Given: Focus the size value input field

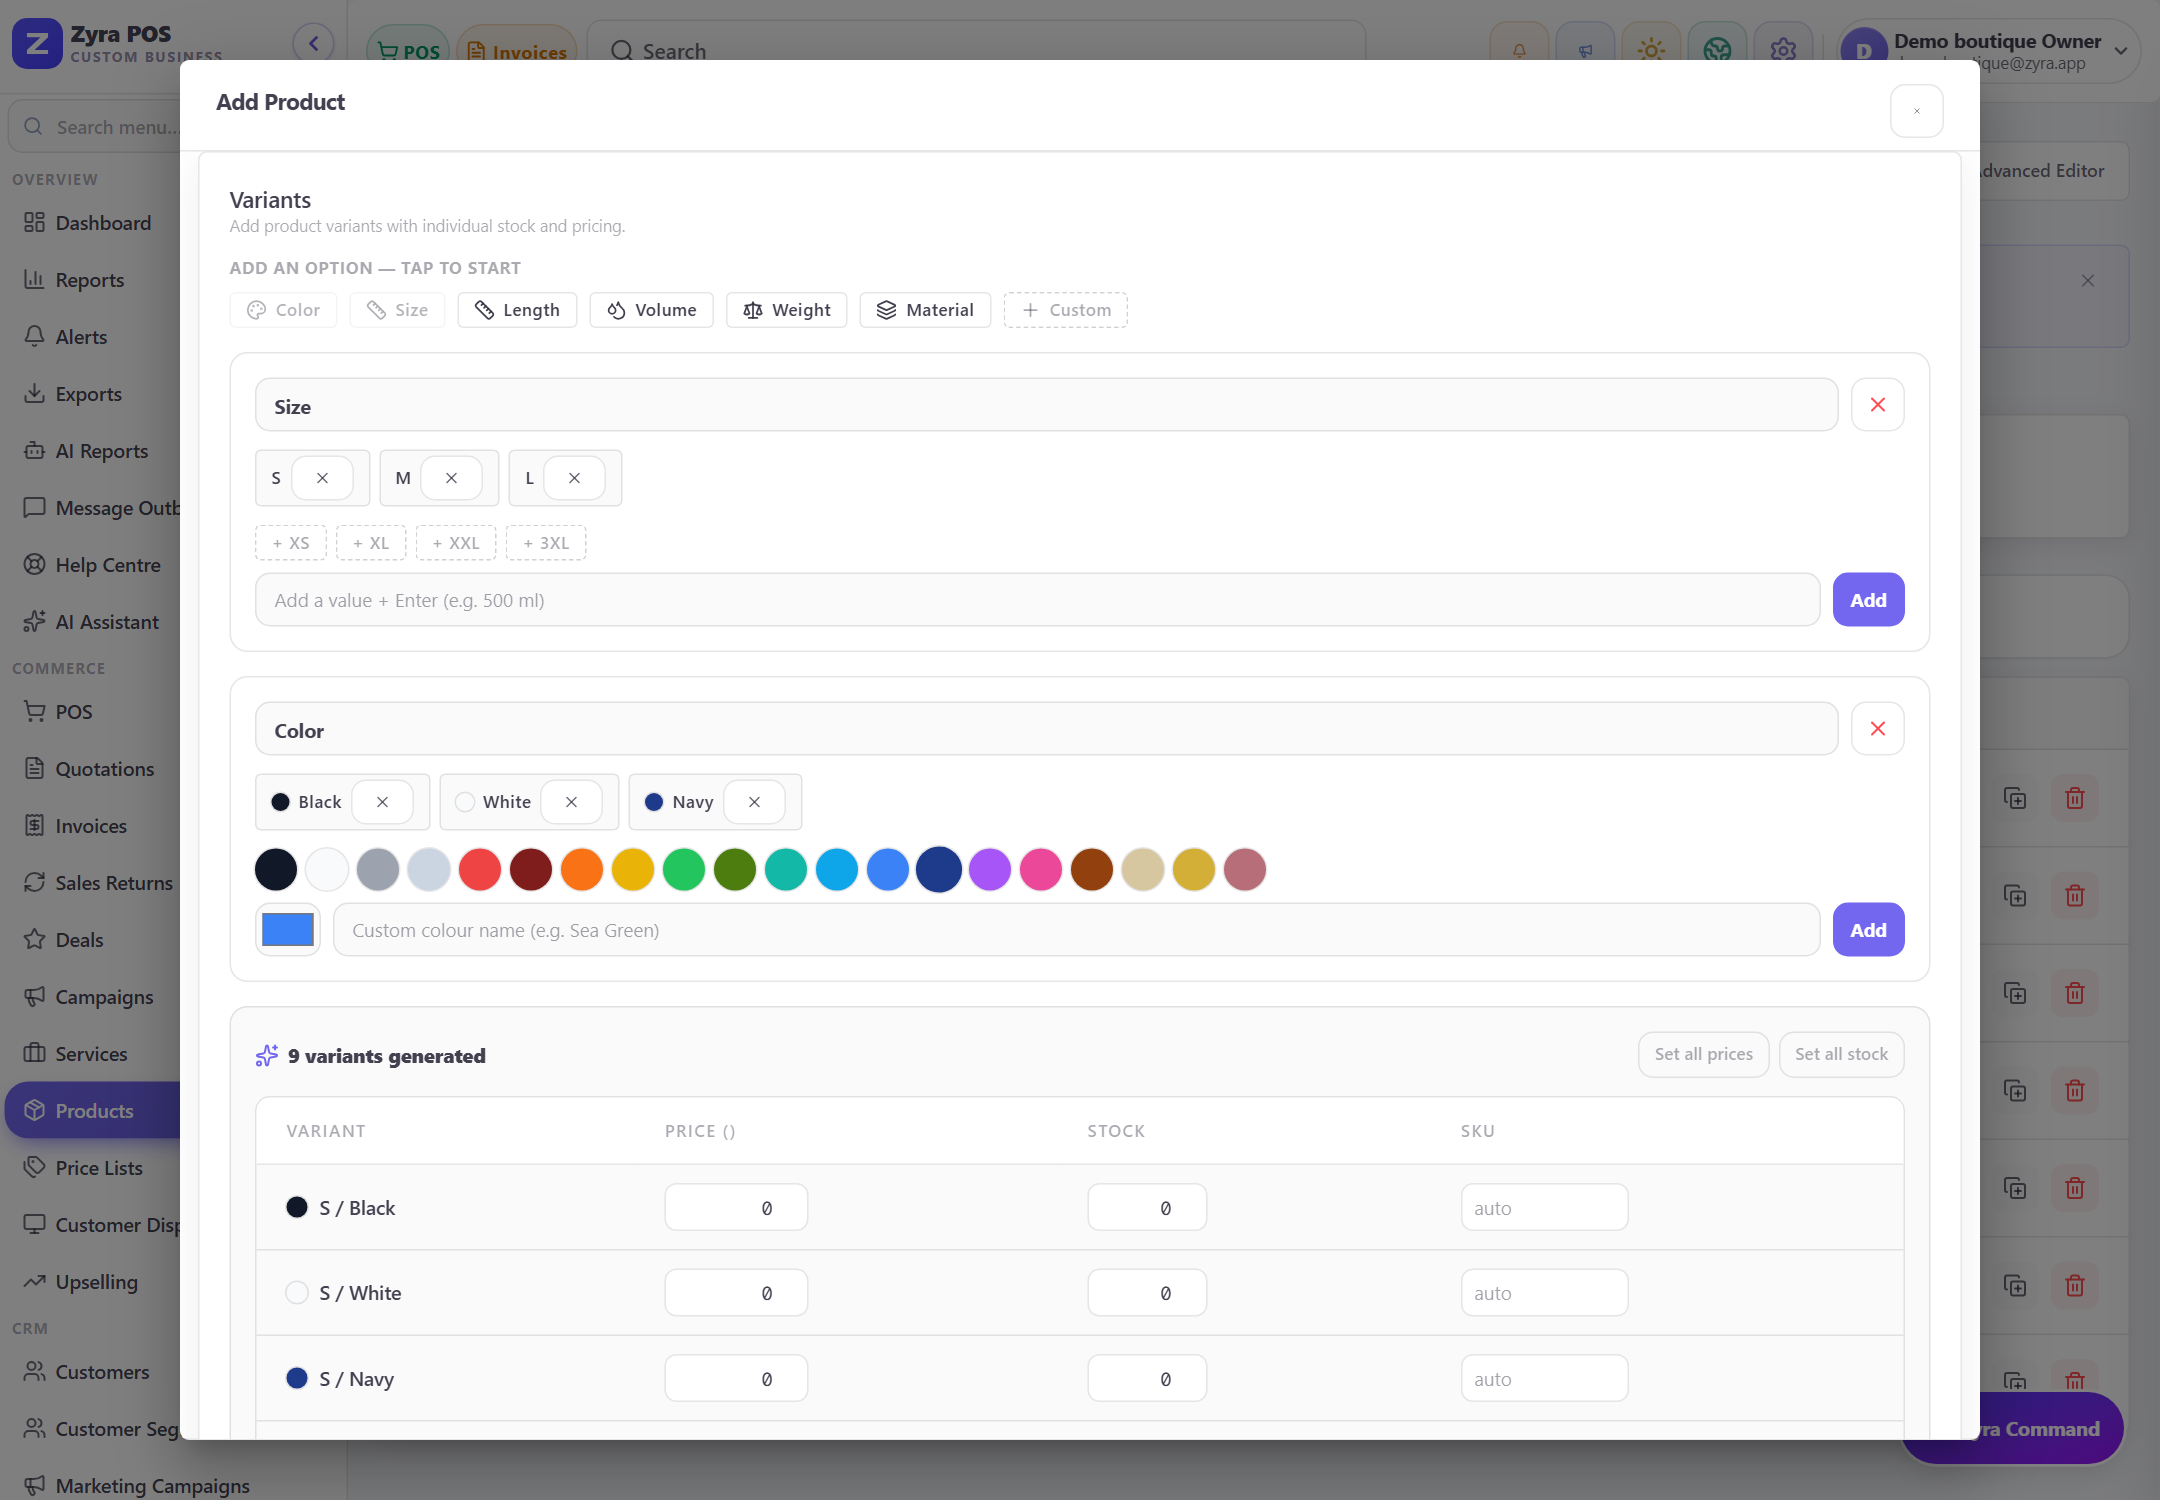Looking at the screenshot, I should pos(1037,600).
